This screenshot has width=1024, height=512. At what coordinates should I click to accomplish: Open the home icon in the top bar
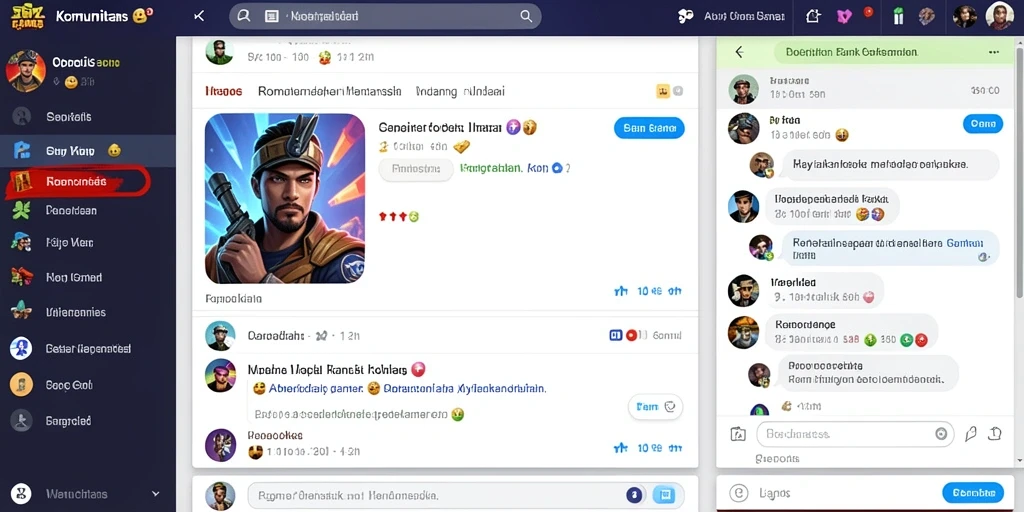(x=813, y=16)
